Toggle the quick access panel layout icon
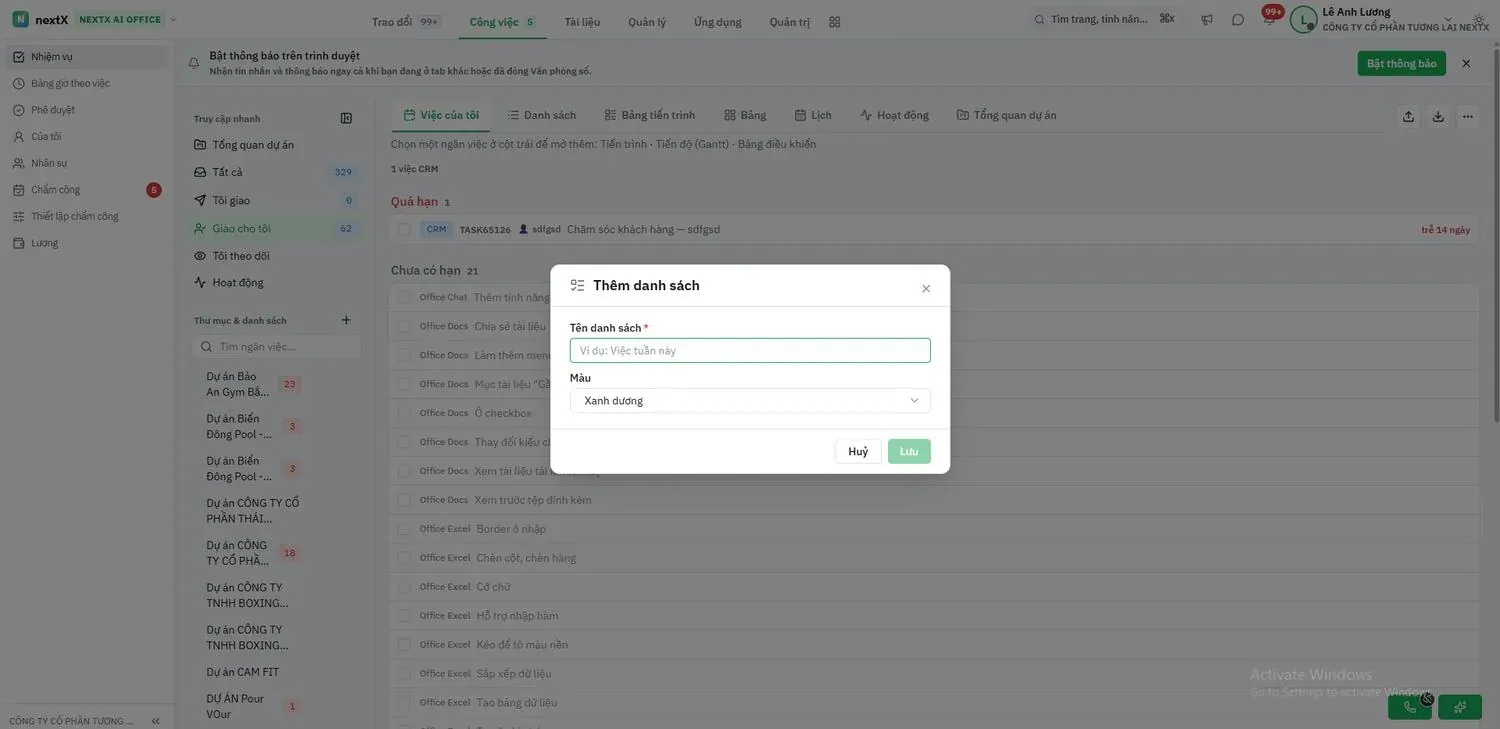Image resolution: width=1500 pixels, height=729 pixels. [346, 118]
